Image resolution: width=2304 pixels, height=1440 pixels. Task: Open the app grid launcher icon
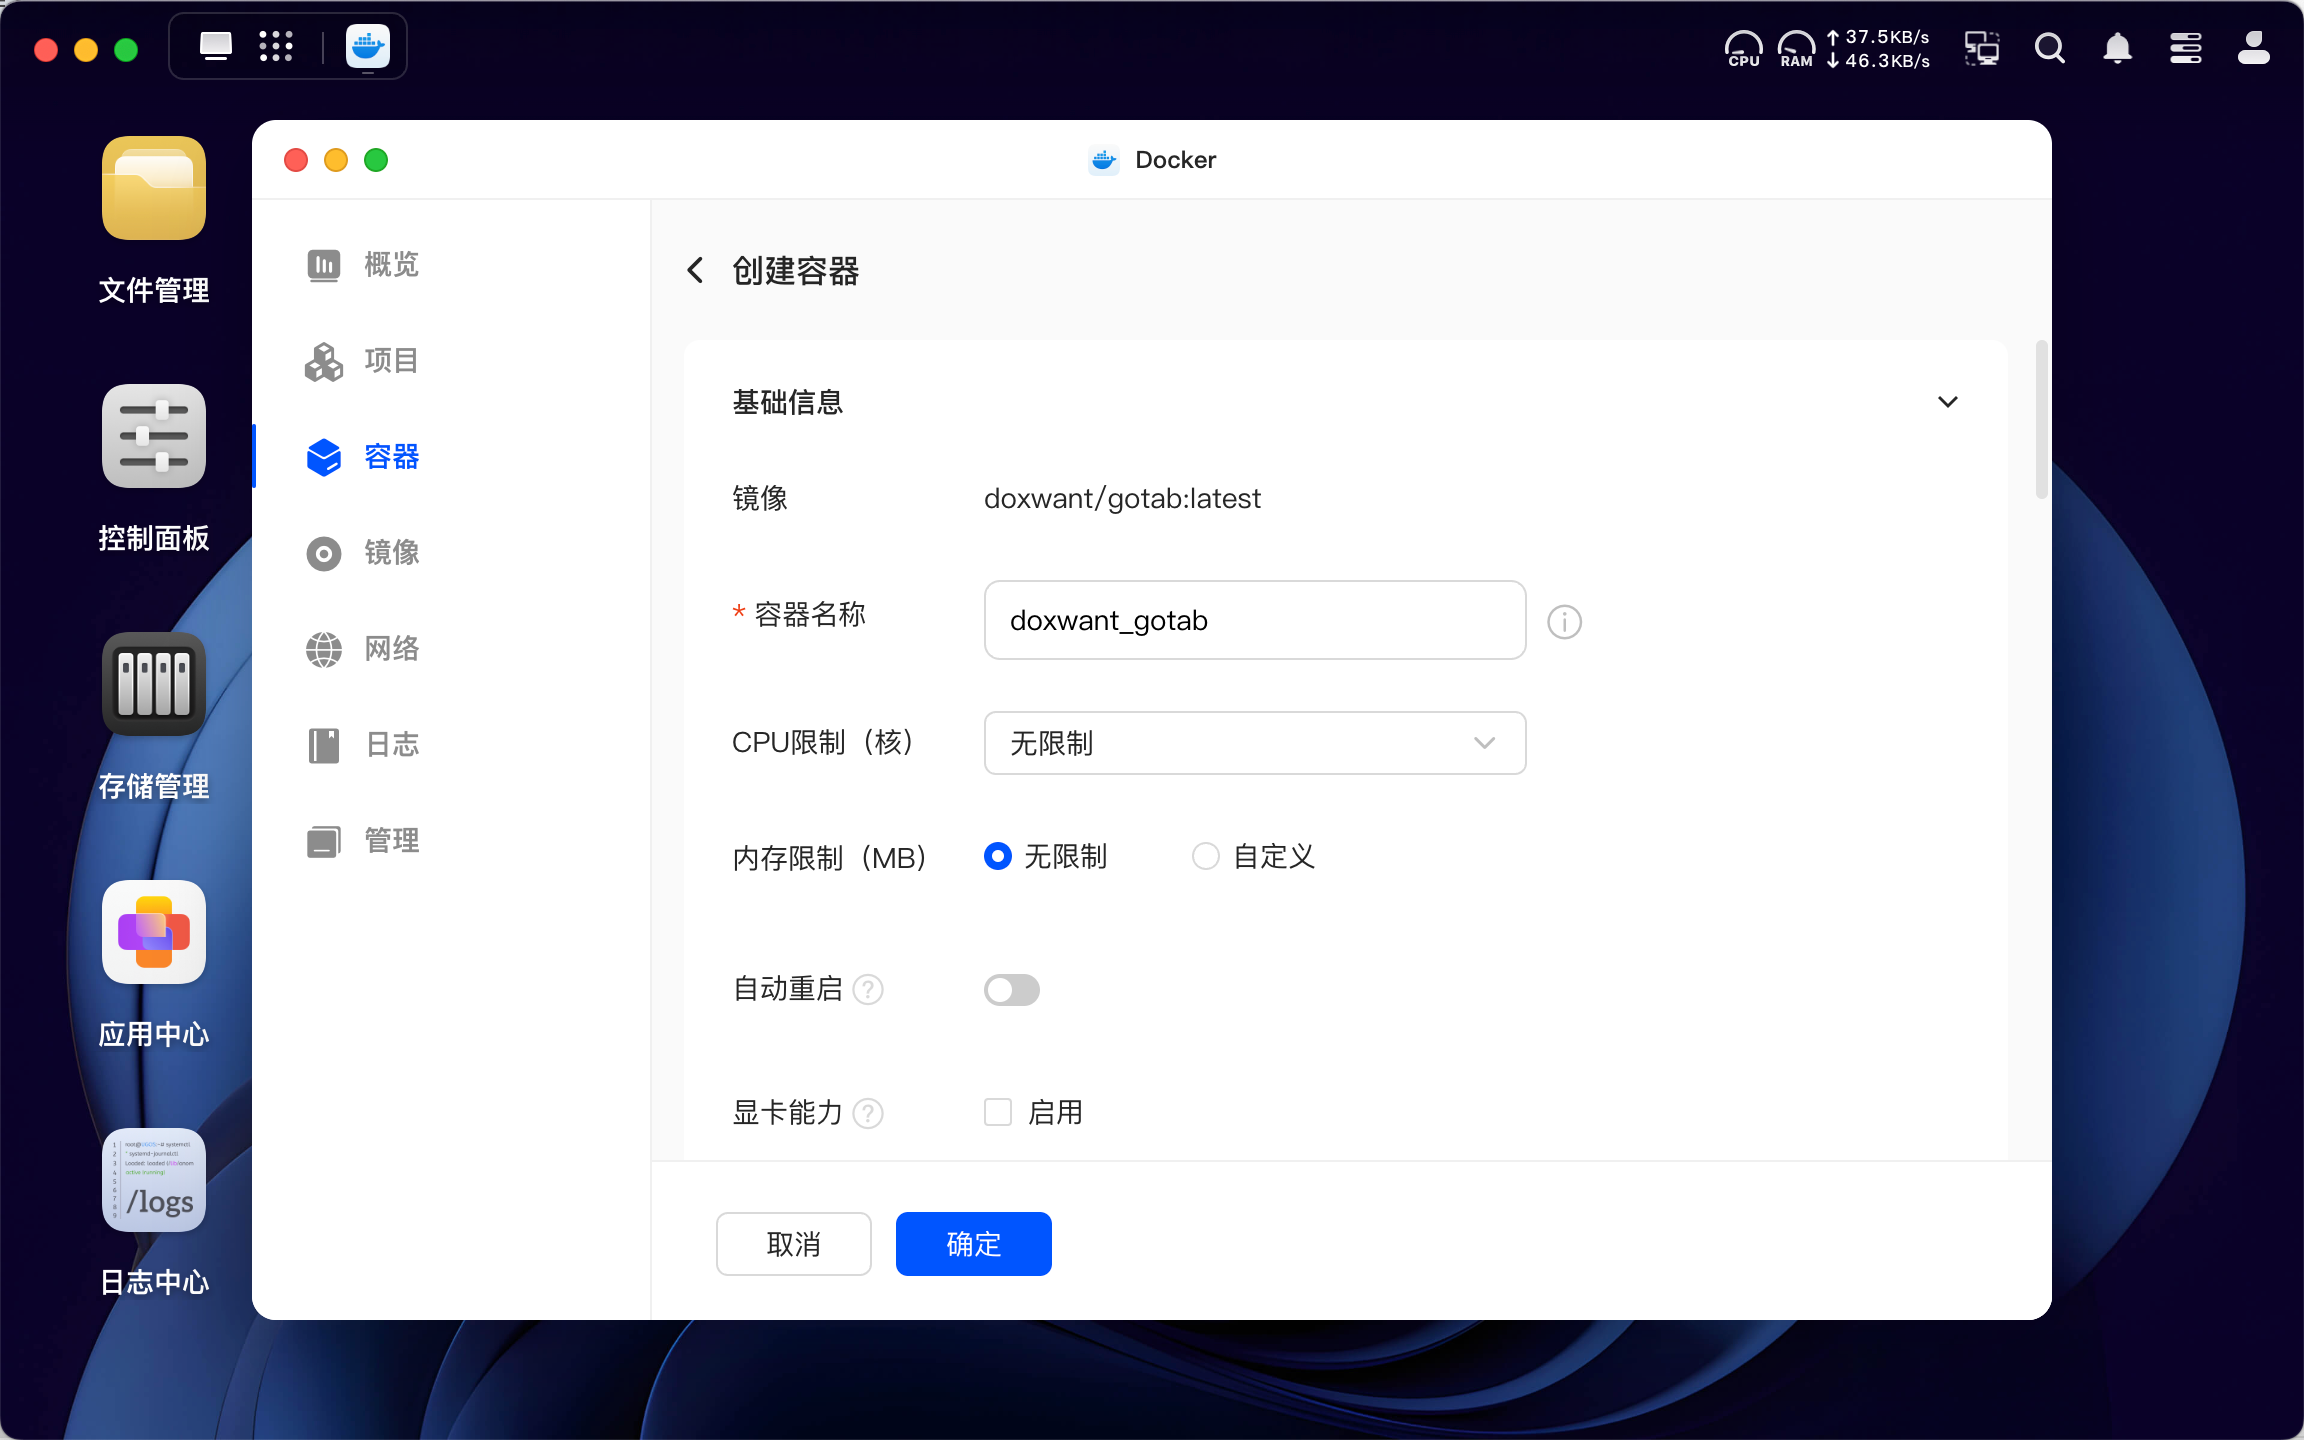click(x=276, y=46)
